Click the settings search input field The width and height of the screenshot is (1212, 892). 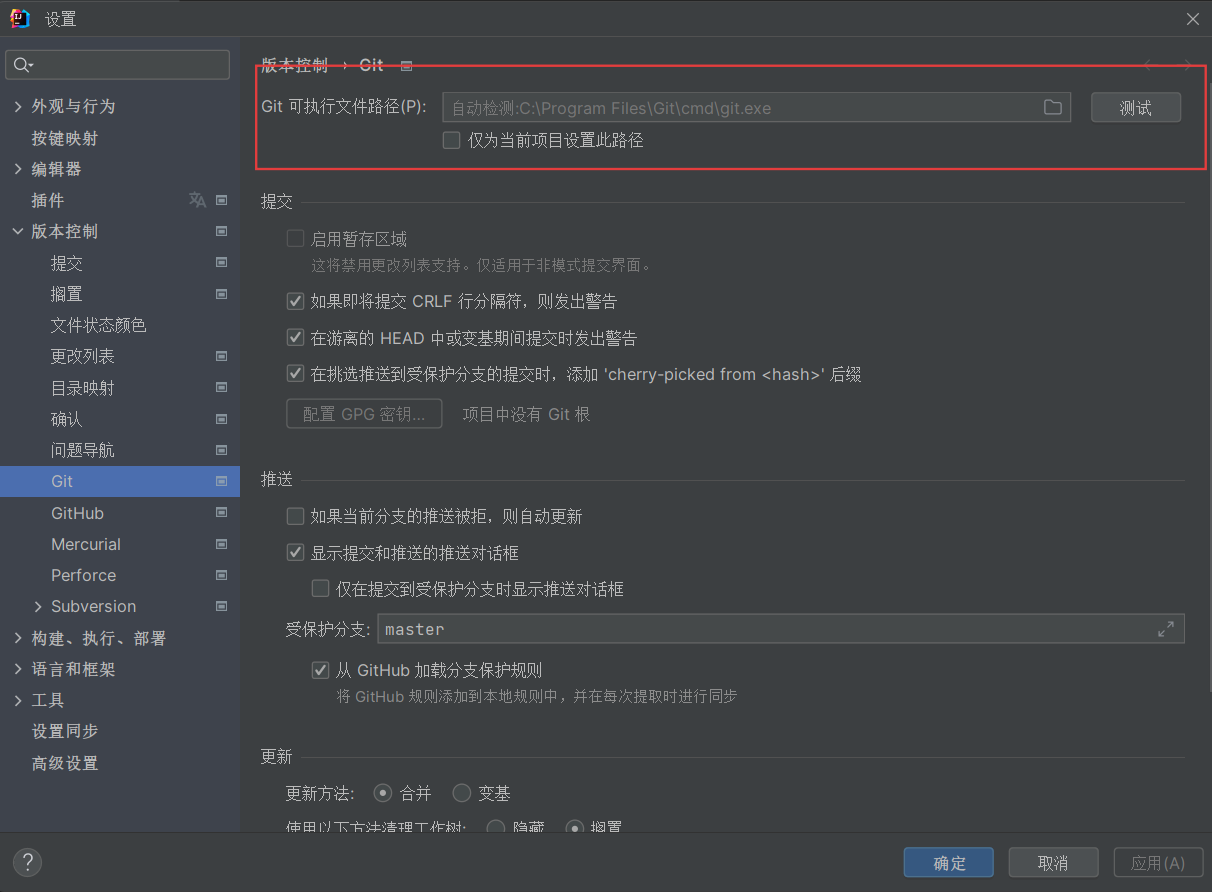point(117,64)
